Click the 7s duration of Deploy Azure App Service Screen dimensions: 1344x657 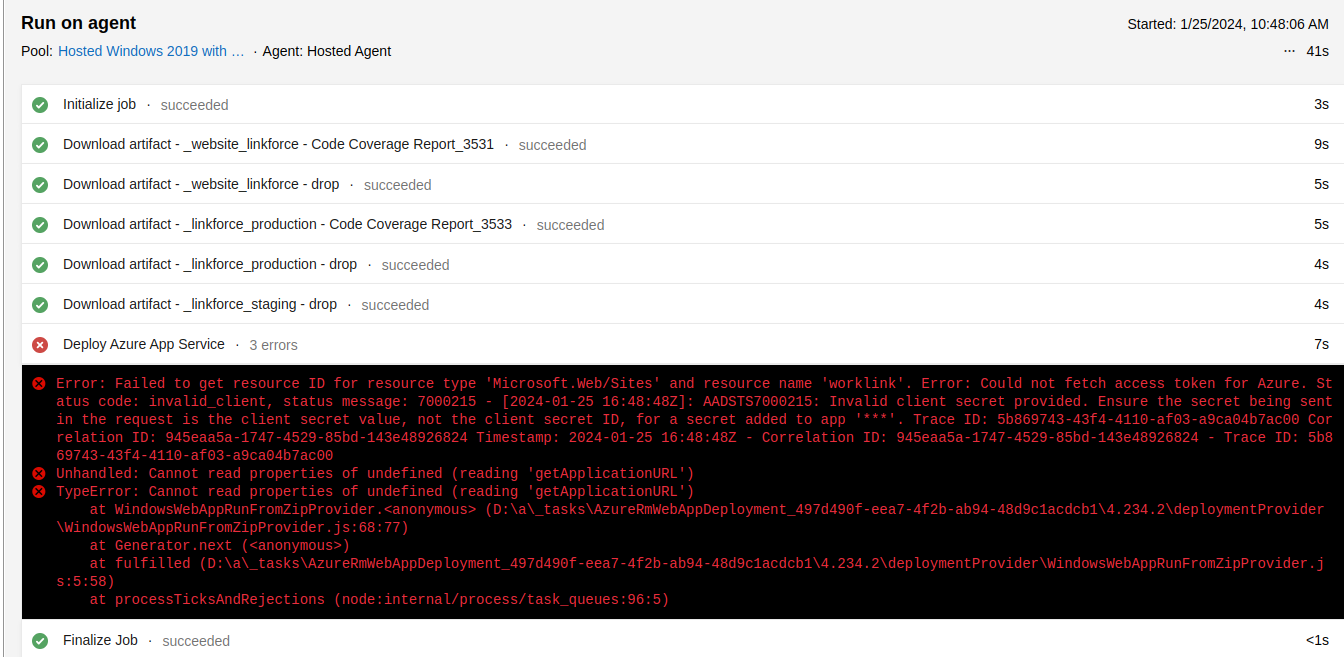click(1321, 345)
